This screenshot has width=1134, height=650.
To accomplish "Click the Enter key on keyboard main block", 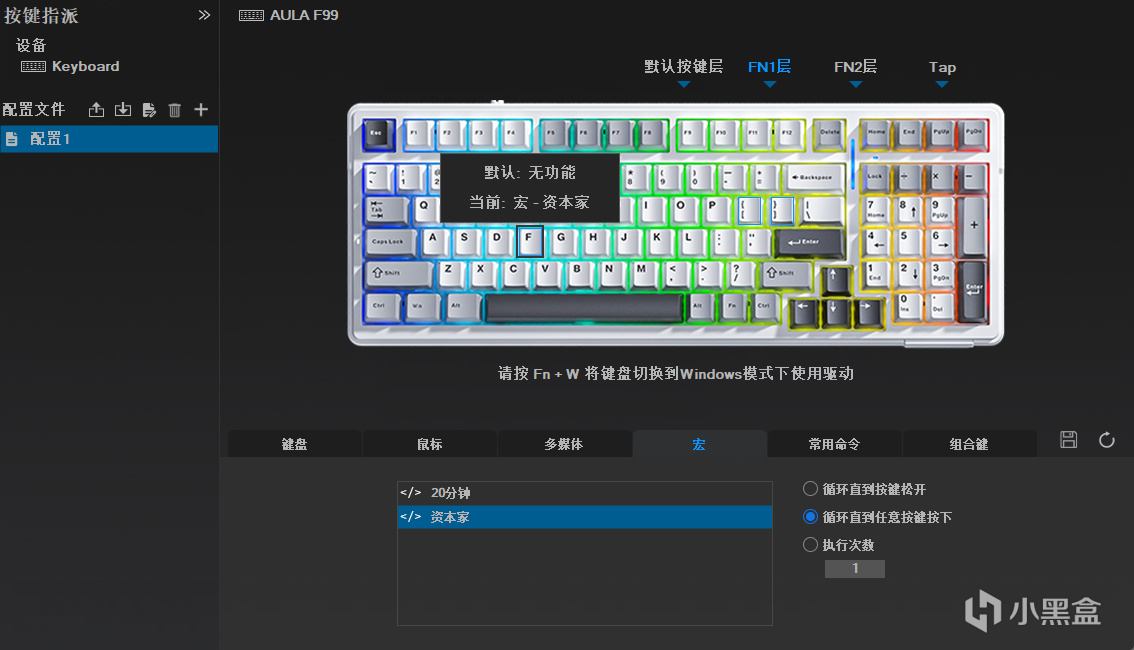I will (808, 243).
